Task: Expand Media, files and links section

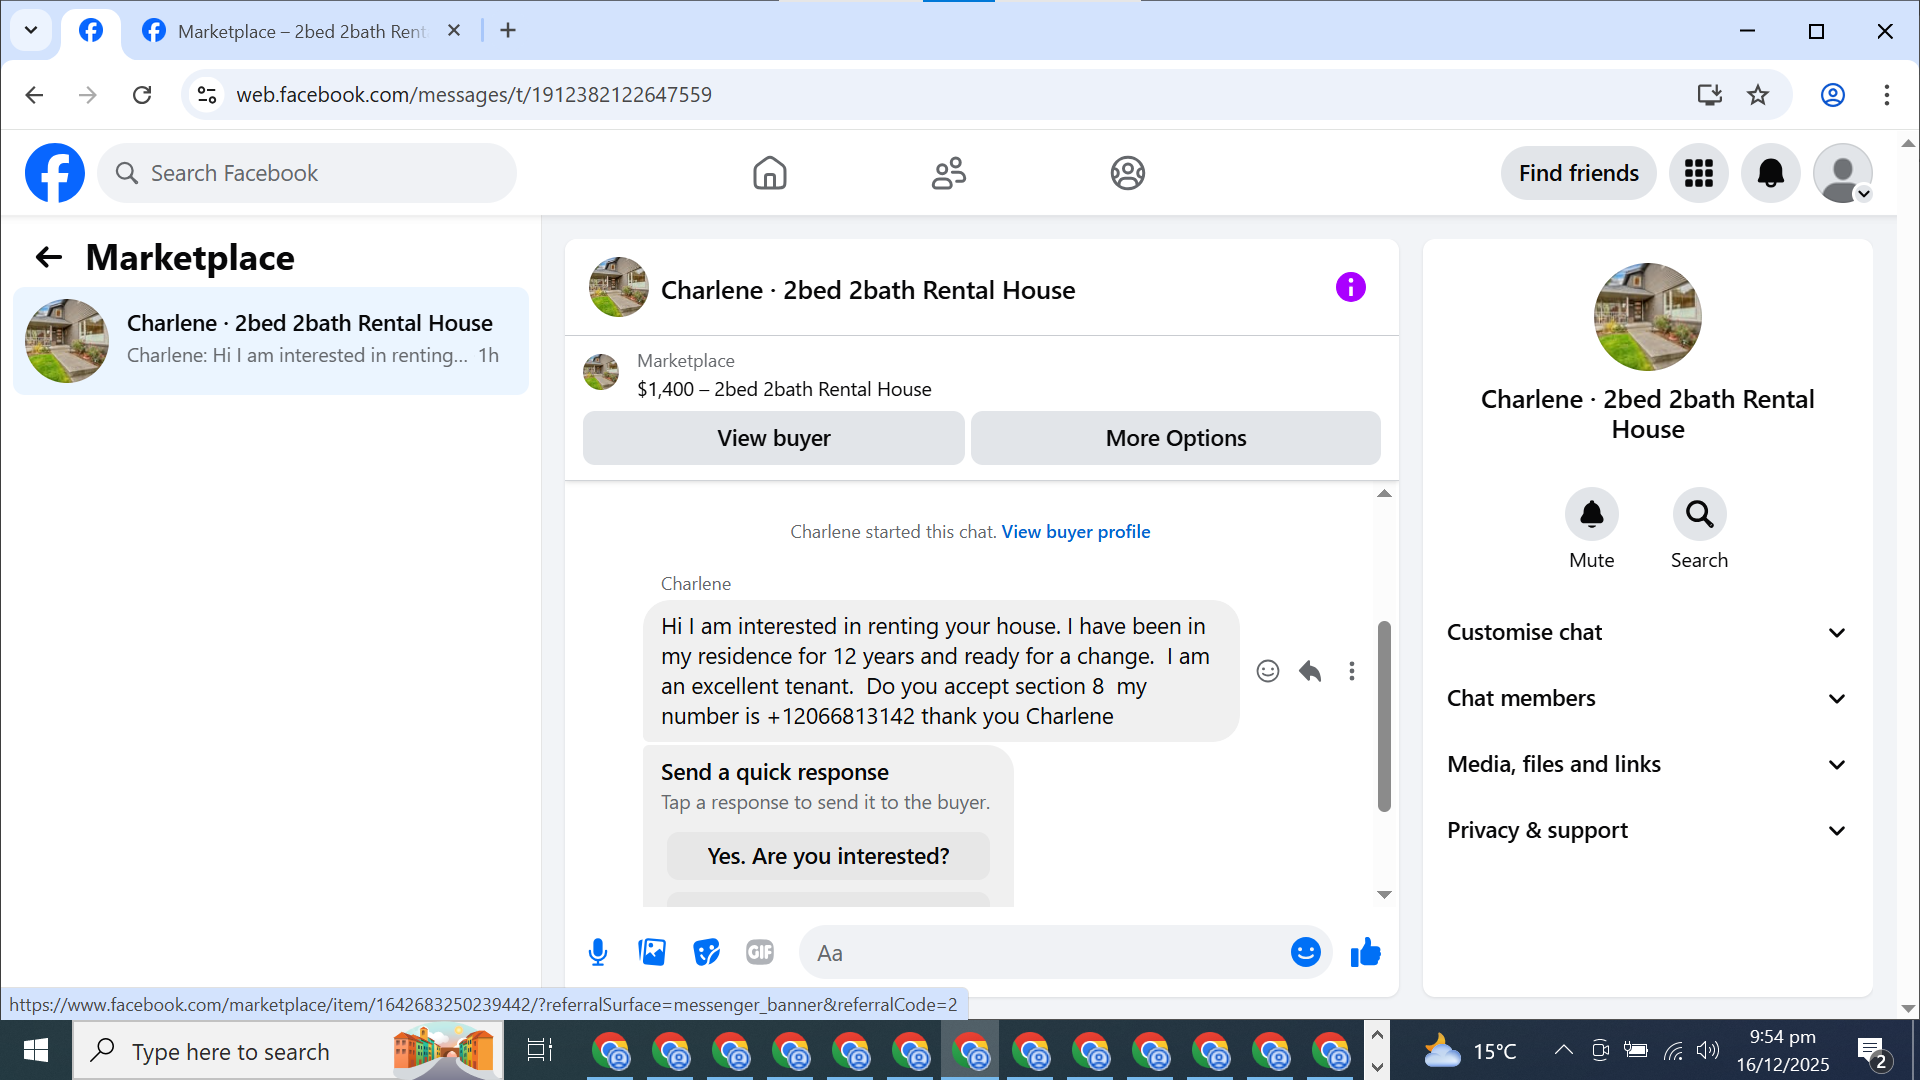Action: click(x=1647, y=765)
